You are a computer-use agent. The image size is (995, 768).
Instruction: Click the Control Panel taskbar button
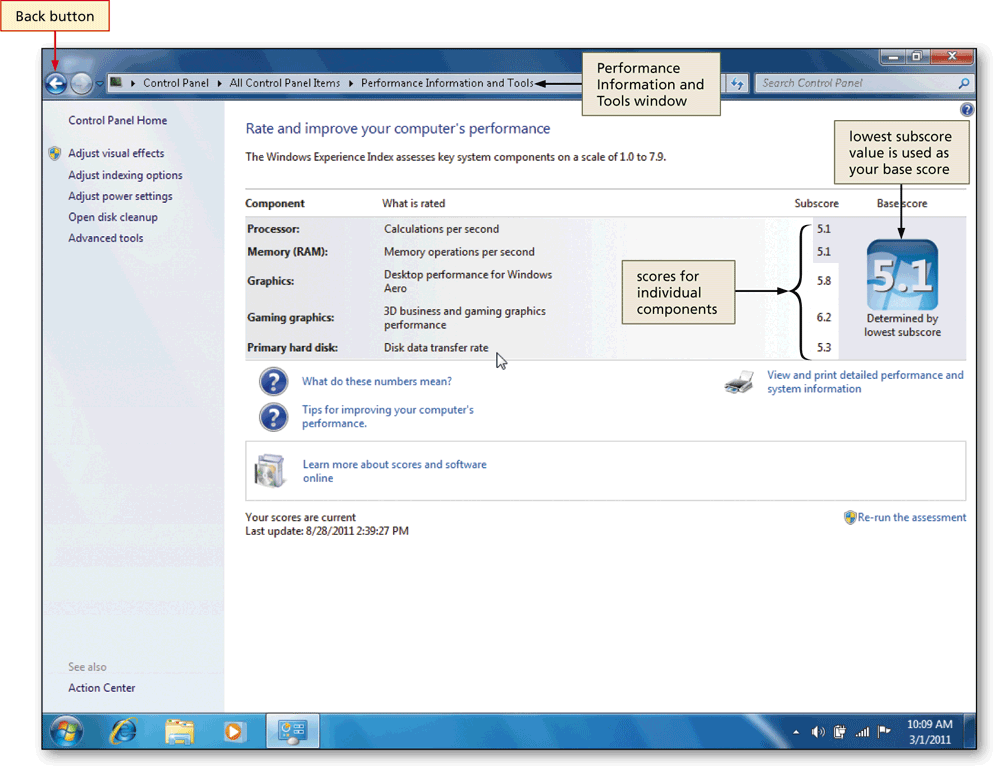click(x=293, y=731)
